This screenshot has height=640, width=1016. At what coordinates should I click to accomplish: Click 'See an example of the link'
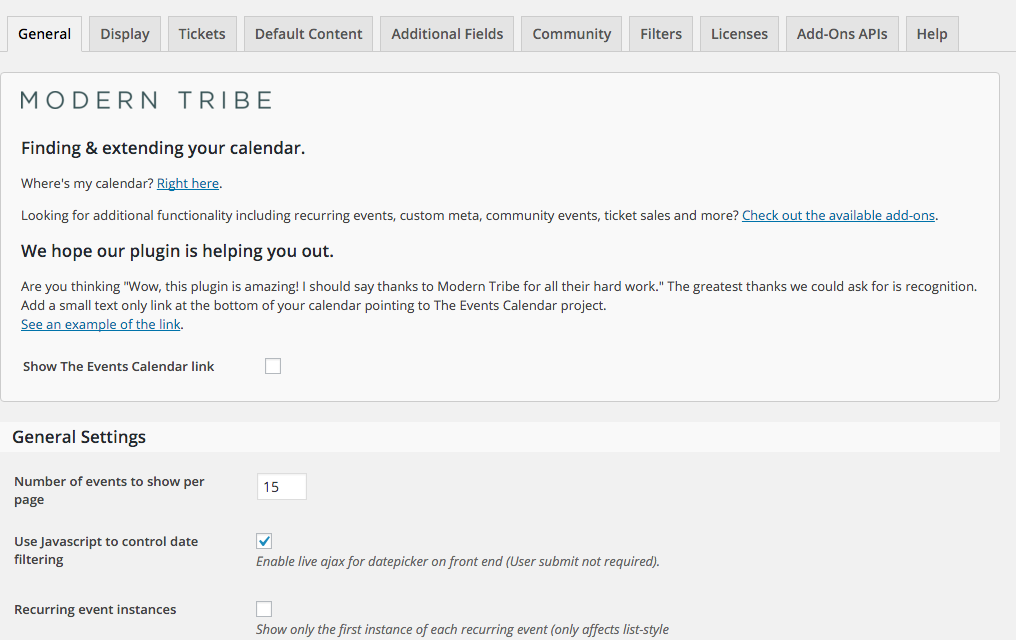click(x=101, y=324)
